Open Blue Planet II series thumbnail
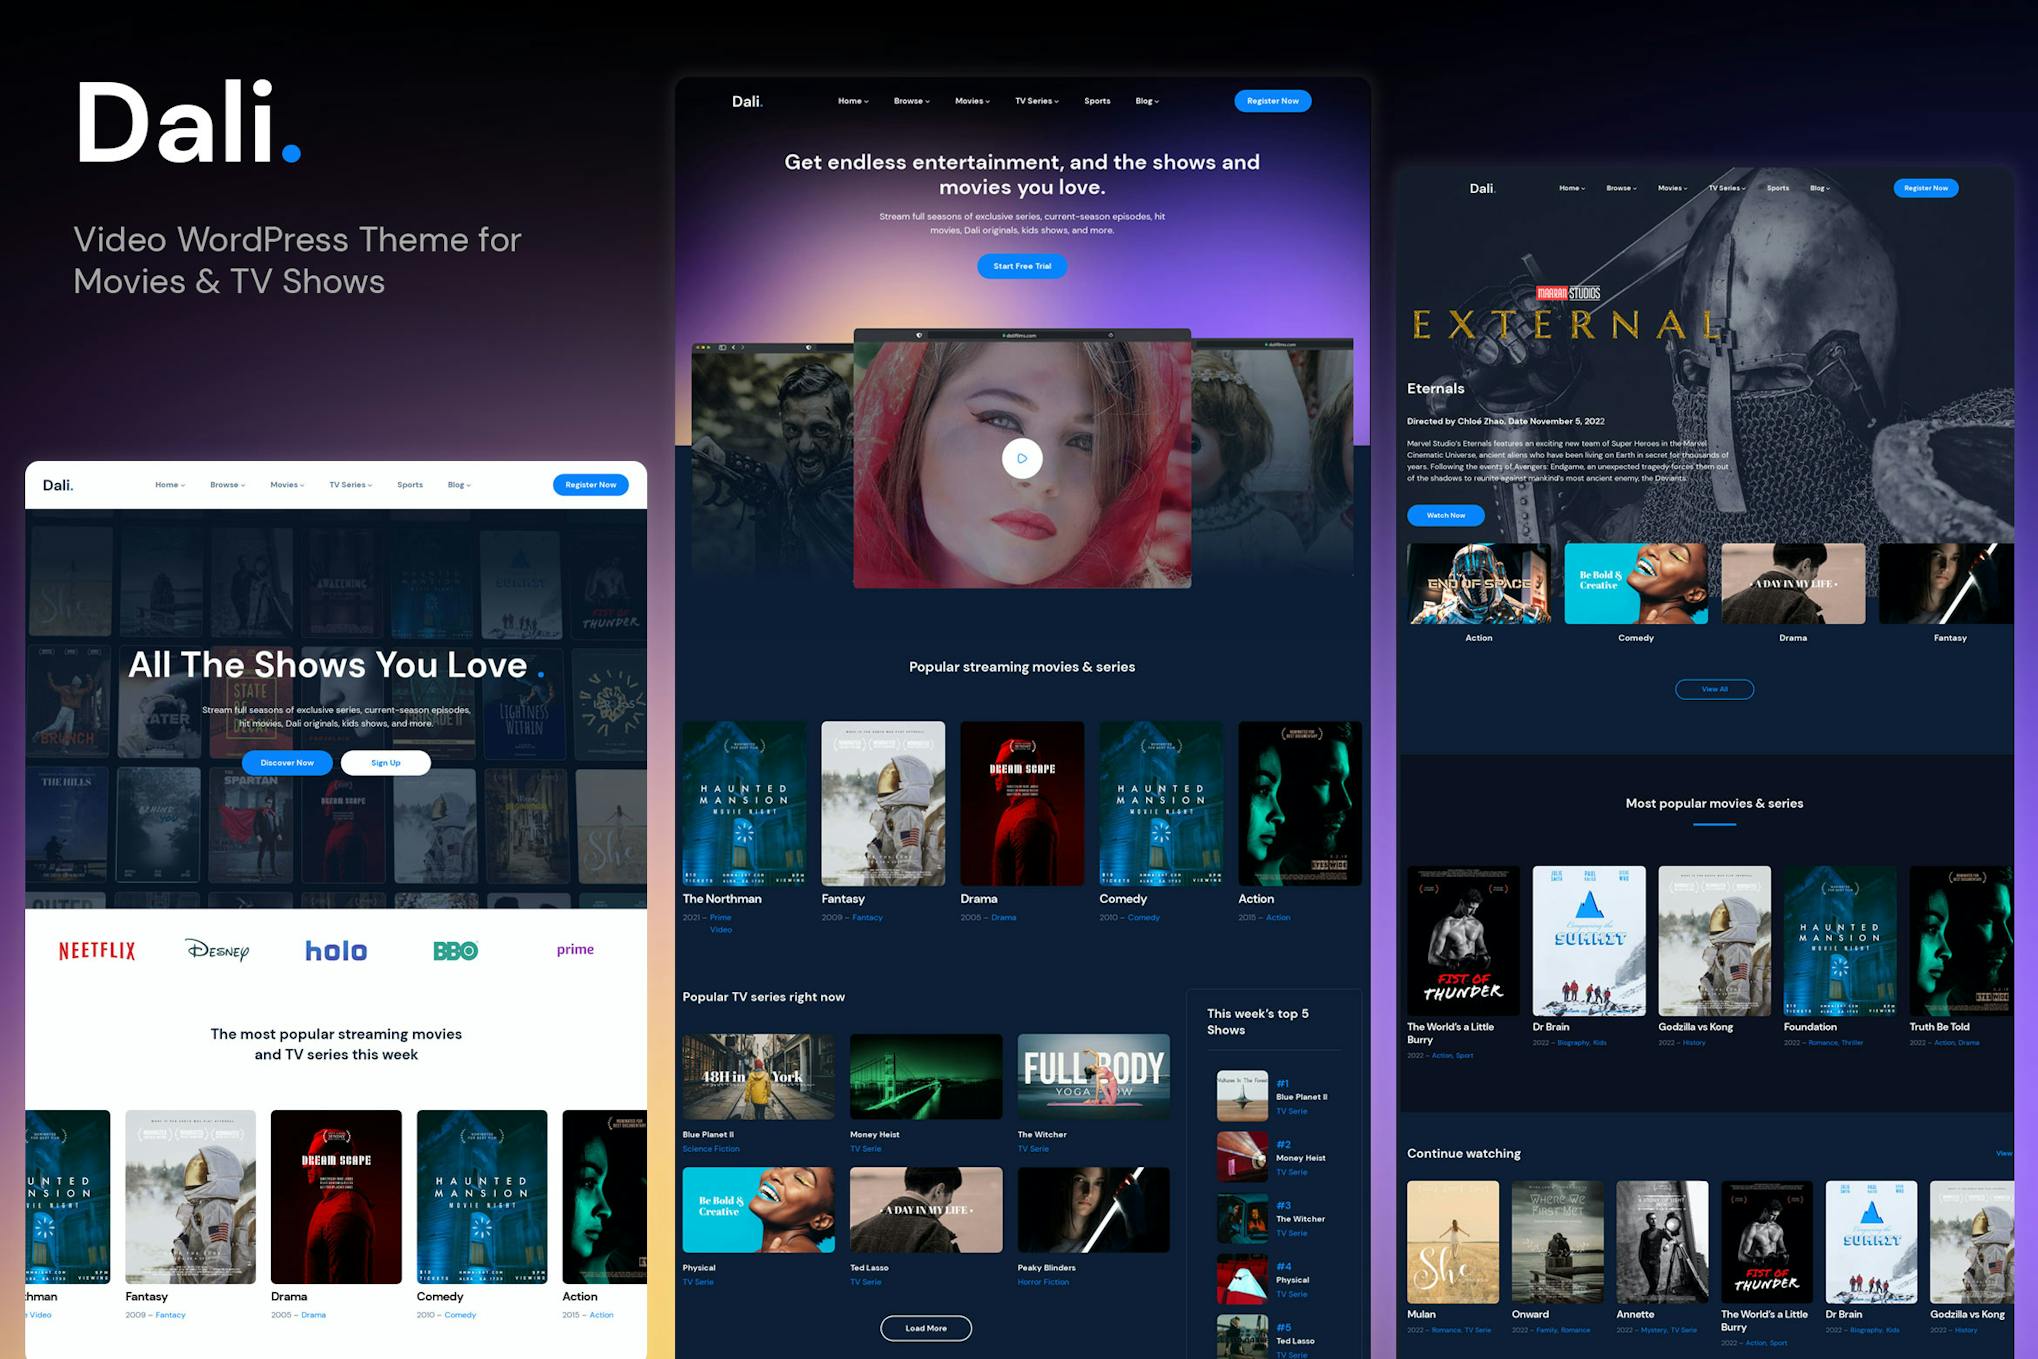The width and height of the screenshot is (2038, 1359). pyautogui.click(x=758, y=1077)
